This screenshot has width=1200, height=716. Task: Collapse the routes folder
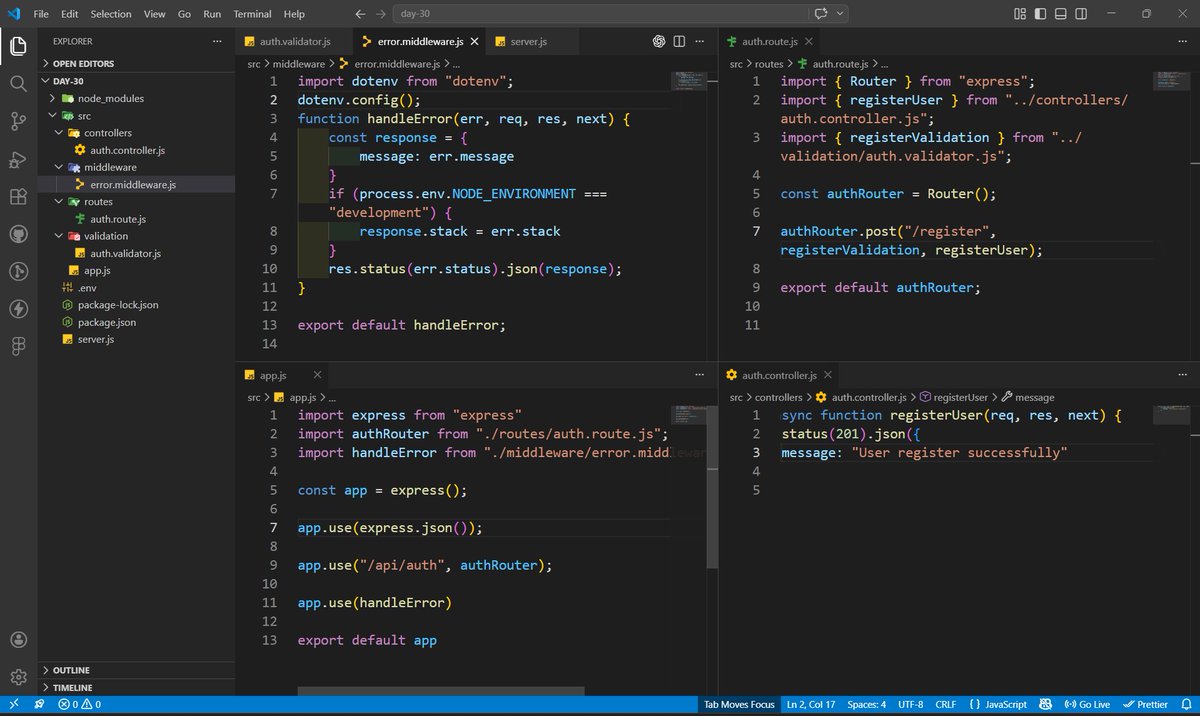click(135, 202)
